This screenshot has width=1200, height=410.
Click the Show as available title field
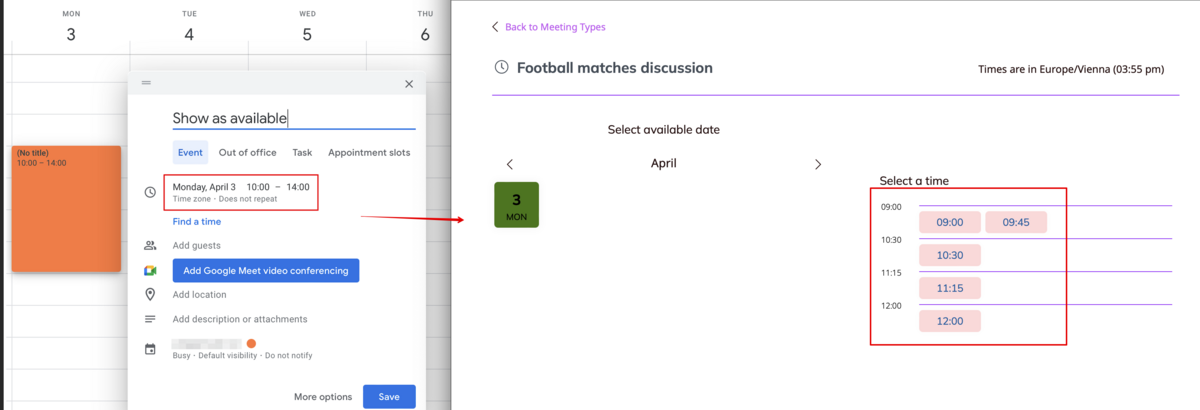(293, 118)
